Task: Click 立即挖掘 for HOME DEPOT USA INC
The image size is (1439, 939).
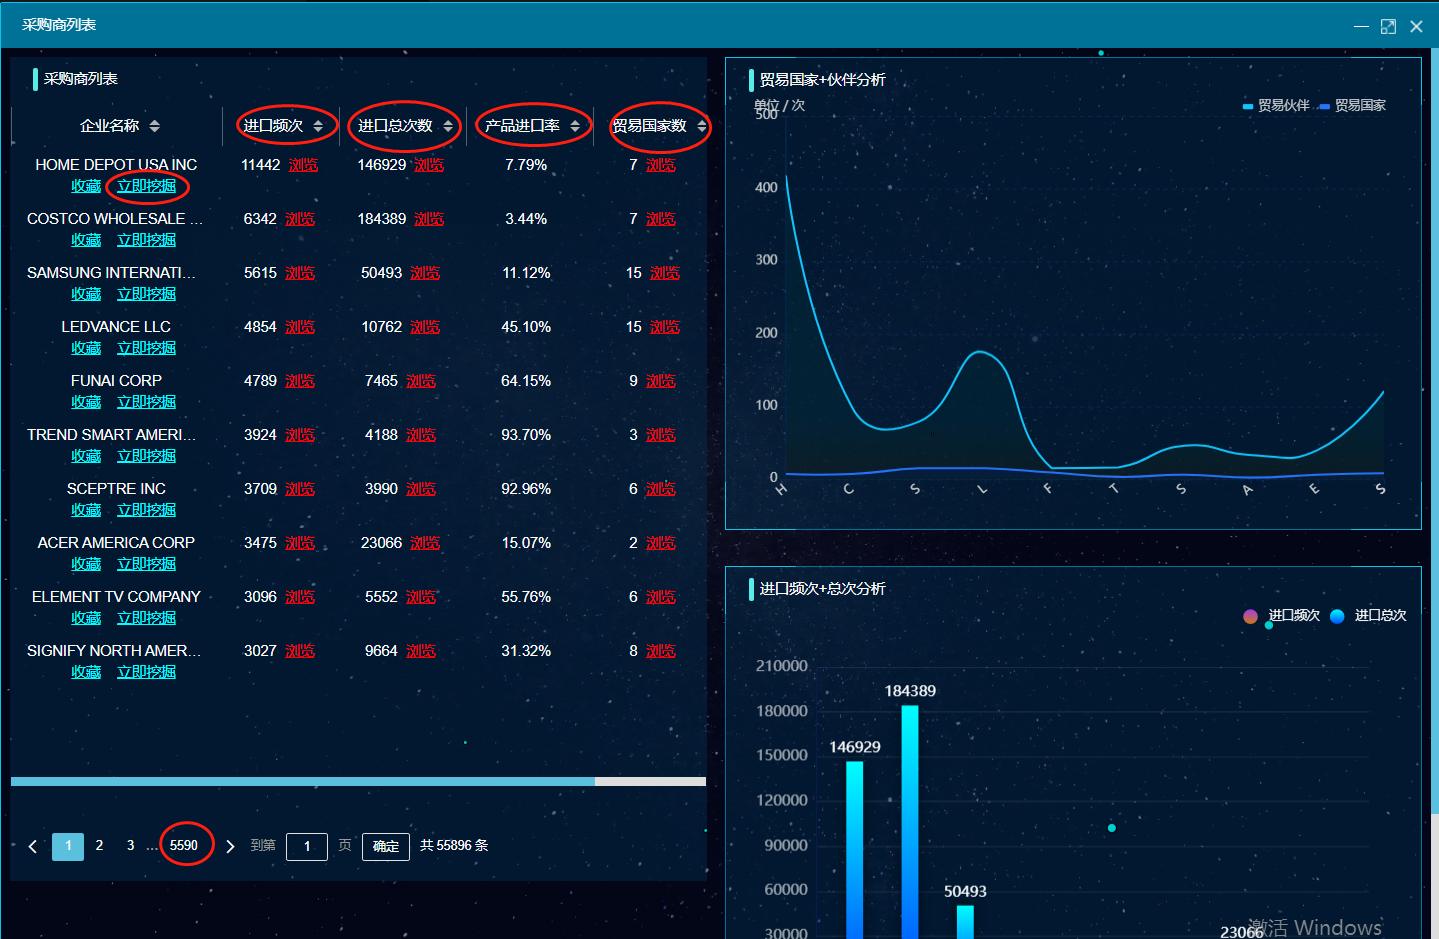Action: click(x=146, y=186)
